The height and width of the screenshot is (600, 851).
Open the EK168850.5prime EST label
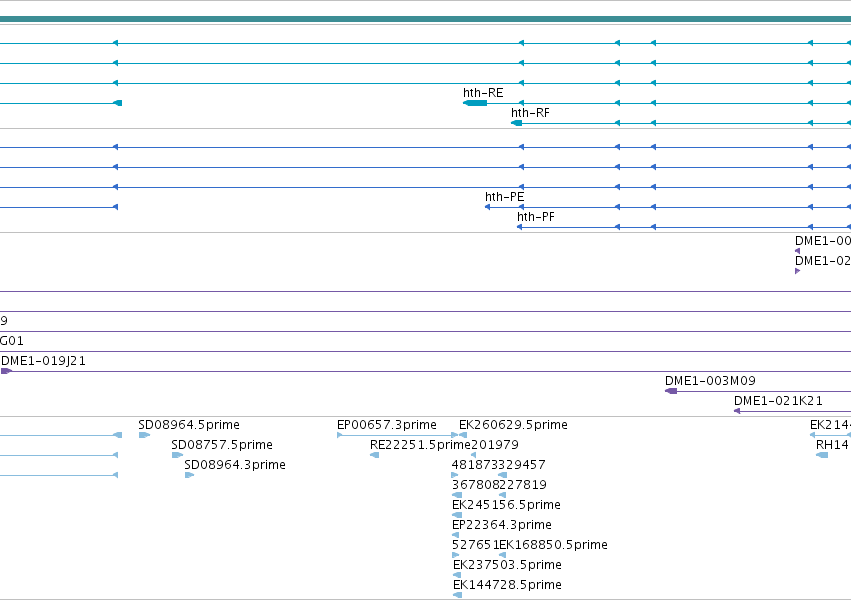[x=554, y=545]
